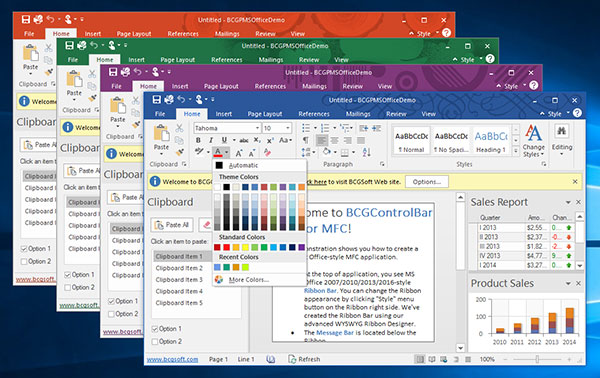Image resolution: width=600 pixels, height=378 pixels.
Task: Toggle Option 1 checkbox in purple window
Action: (x=111, y=301)
